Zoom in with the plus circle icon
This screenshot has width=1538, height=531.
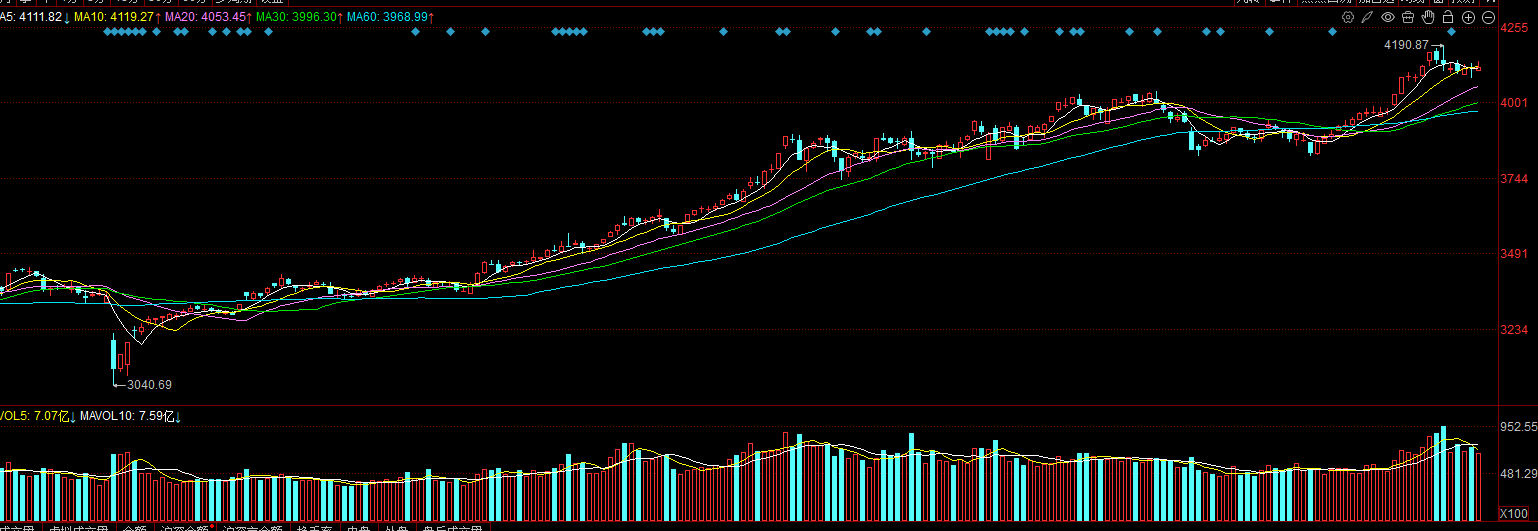[1468, 17]
